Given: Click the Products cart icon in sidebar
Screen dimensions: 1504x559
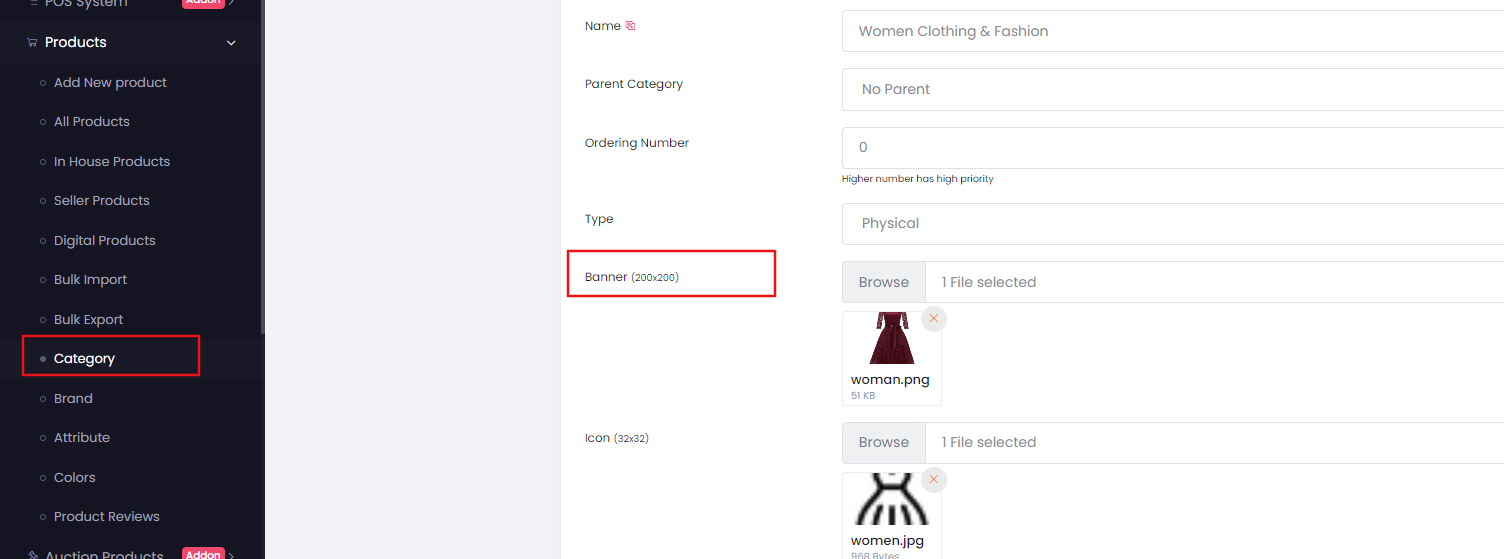Looking at the screenshot, I should (32, 43).
